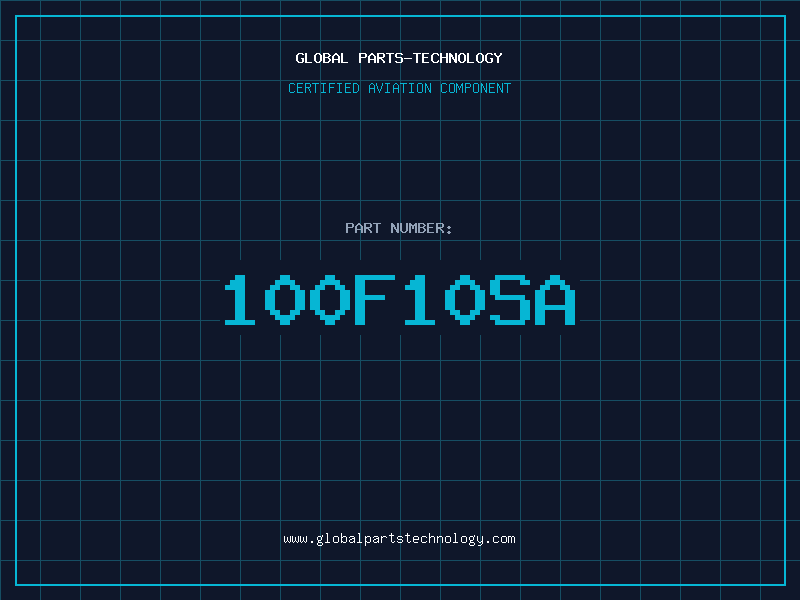Click the letter S in the part number
The height and width of the screenshot is (600, 800).
(x=512, y=301)
